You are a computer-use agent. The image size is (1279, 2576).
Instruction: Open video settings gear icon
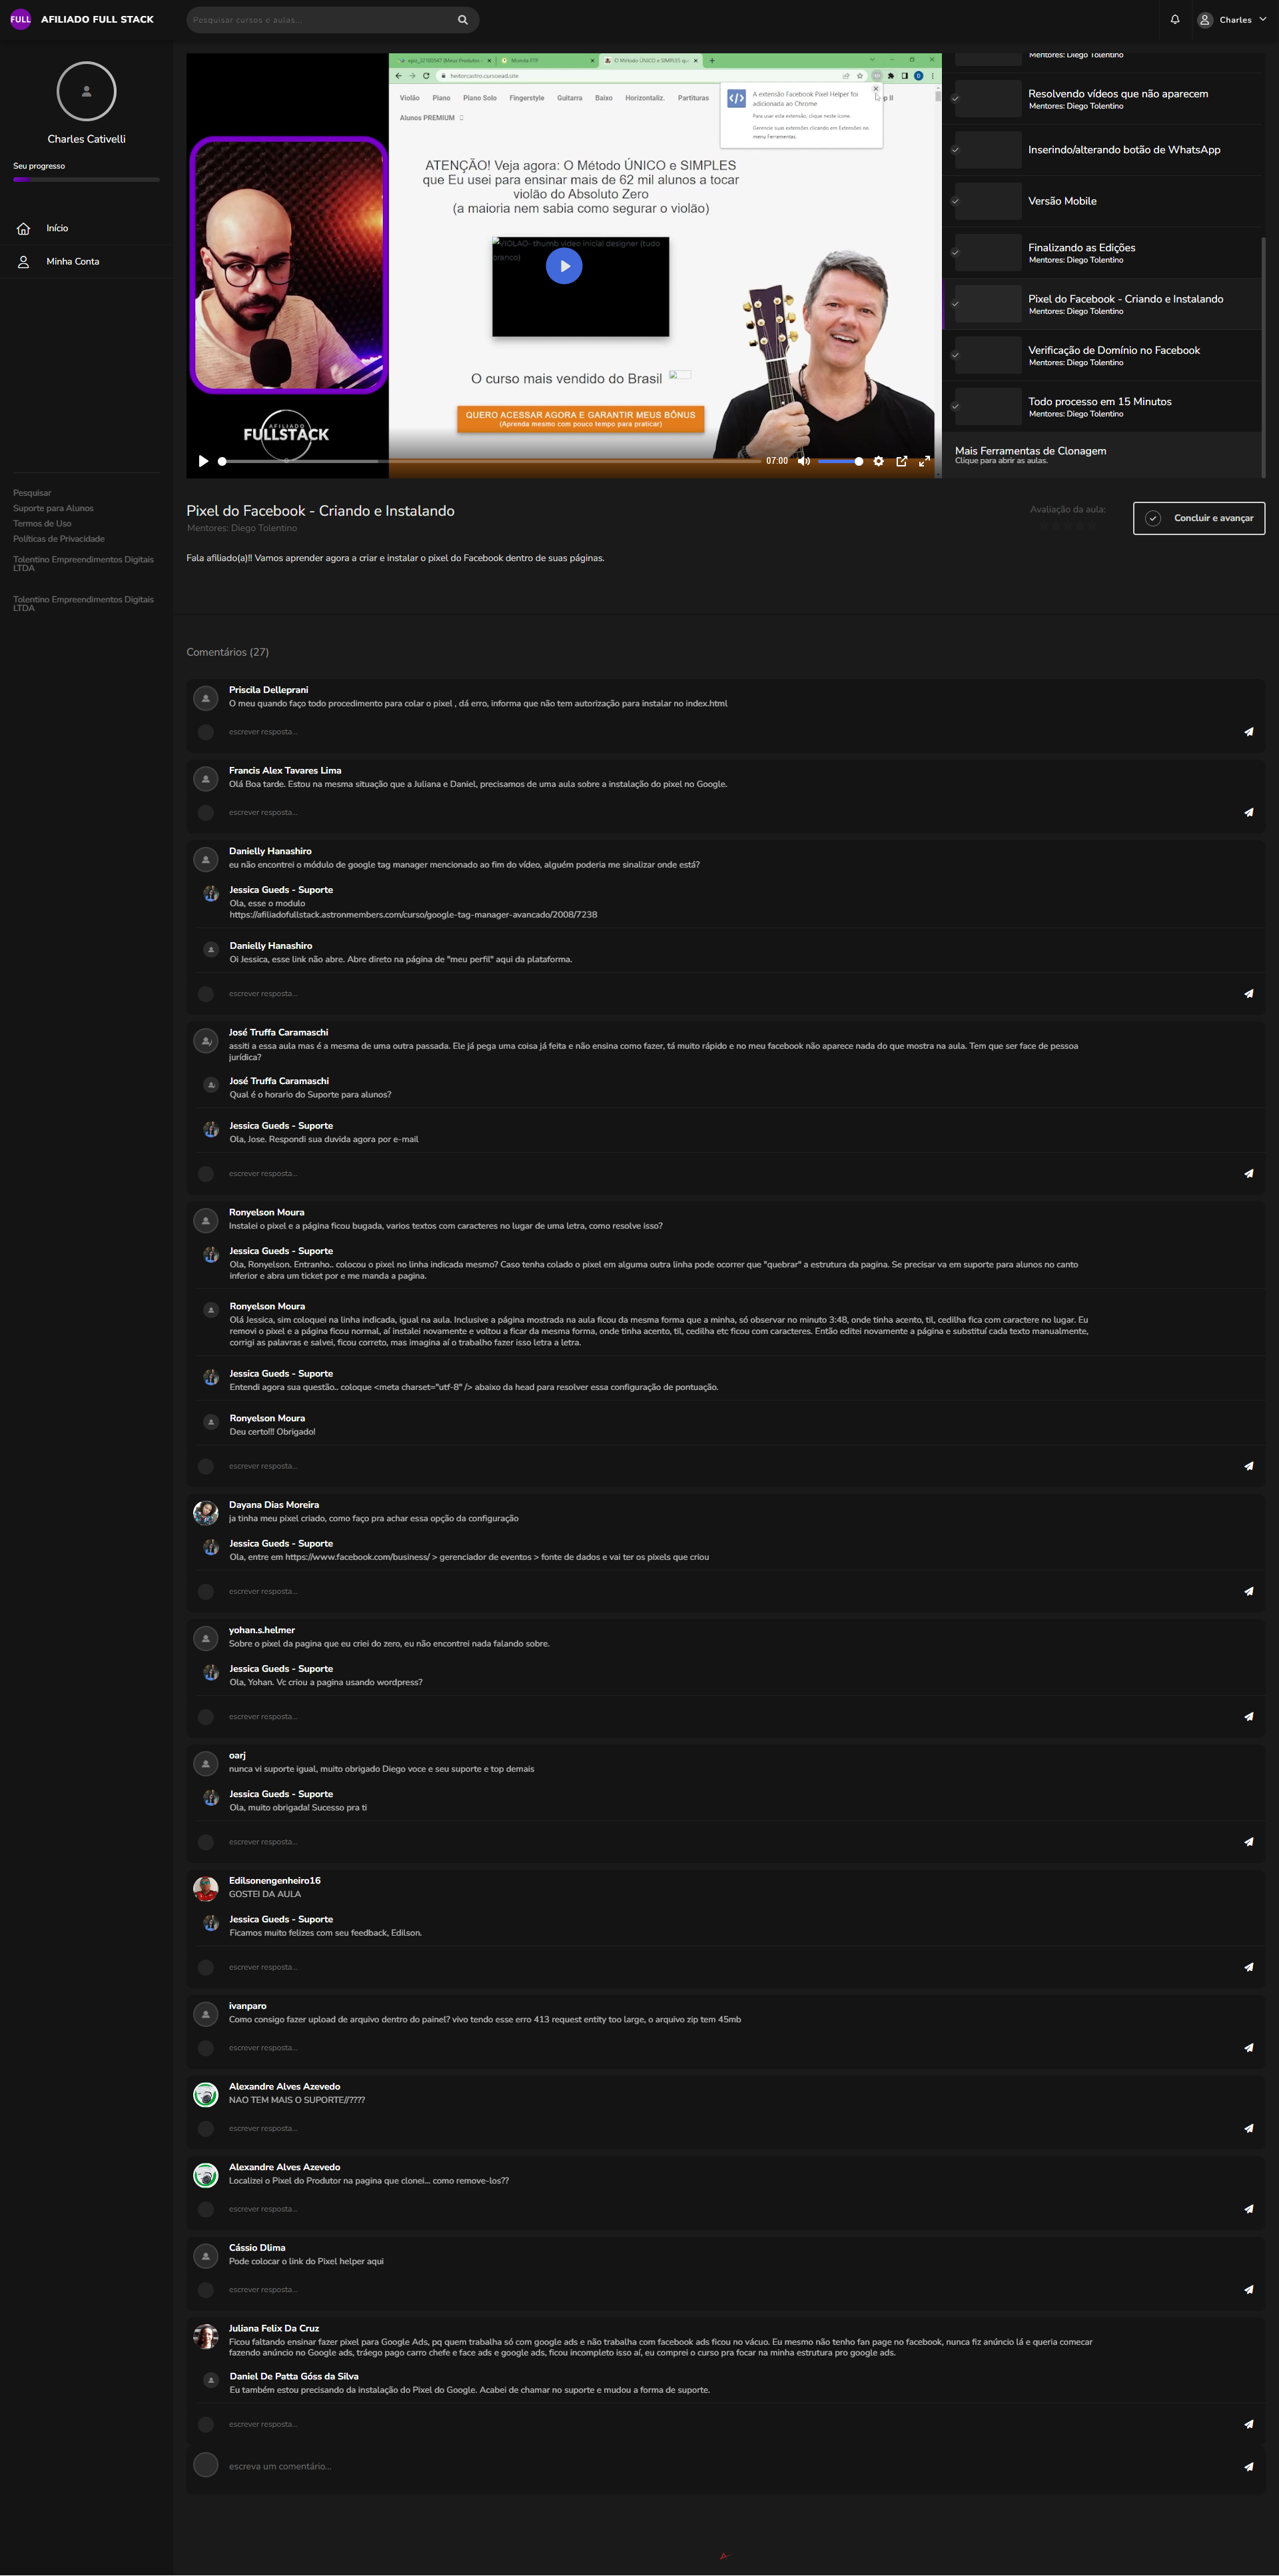pyautogui.click(x=878, y=461)
